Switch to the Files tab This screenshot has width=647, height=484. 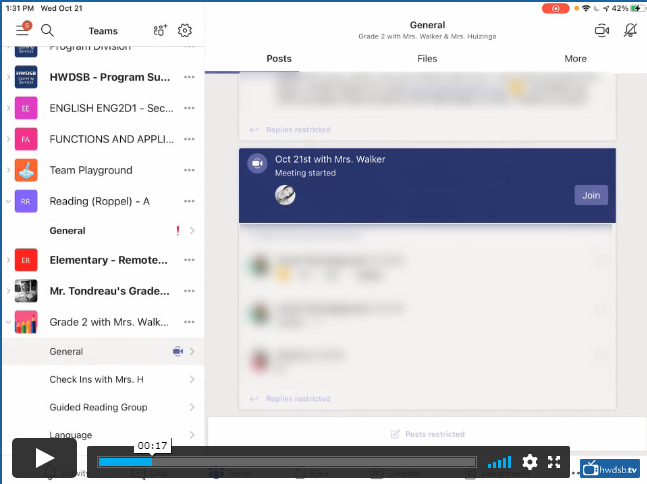pos(427,59)
